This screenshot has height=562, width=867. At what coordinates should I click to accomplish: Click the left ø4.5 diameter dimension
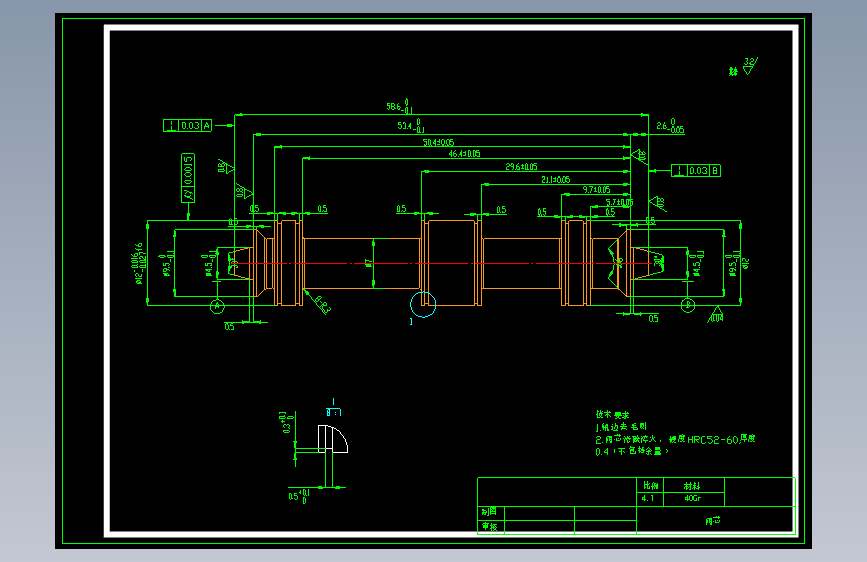tap(210, 265)
